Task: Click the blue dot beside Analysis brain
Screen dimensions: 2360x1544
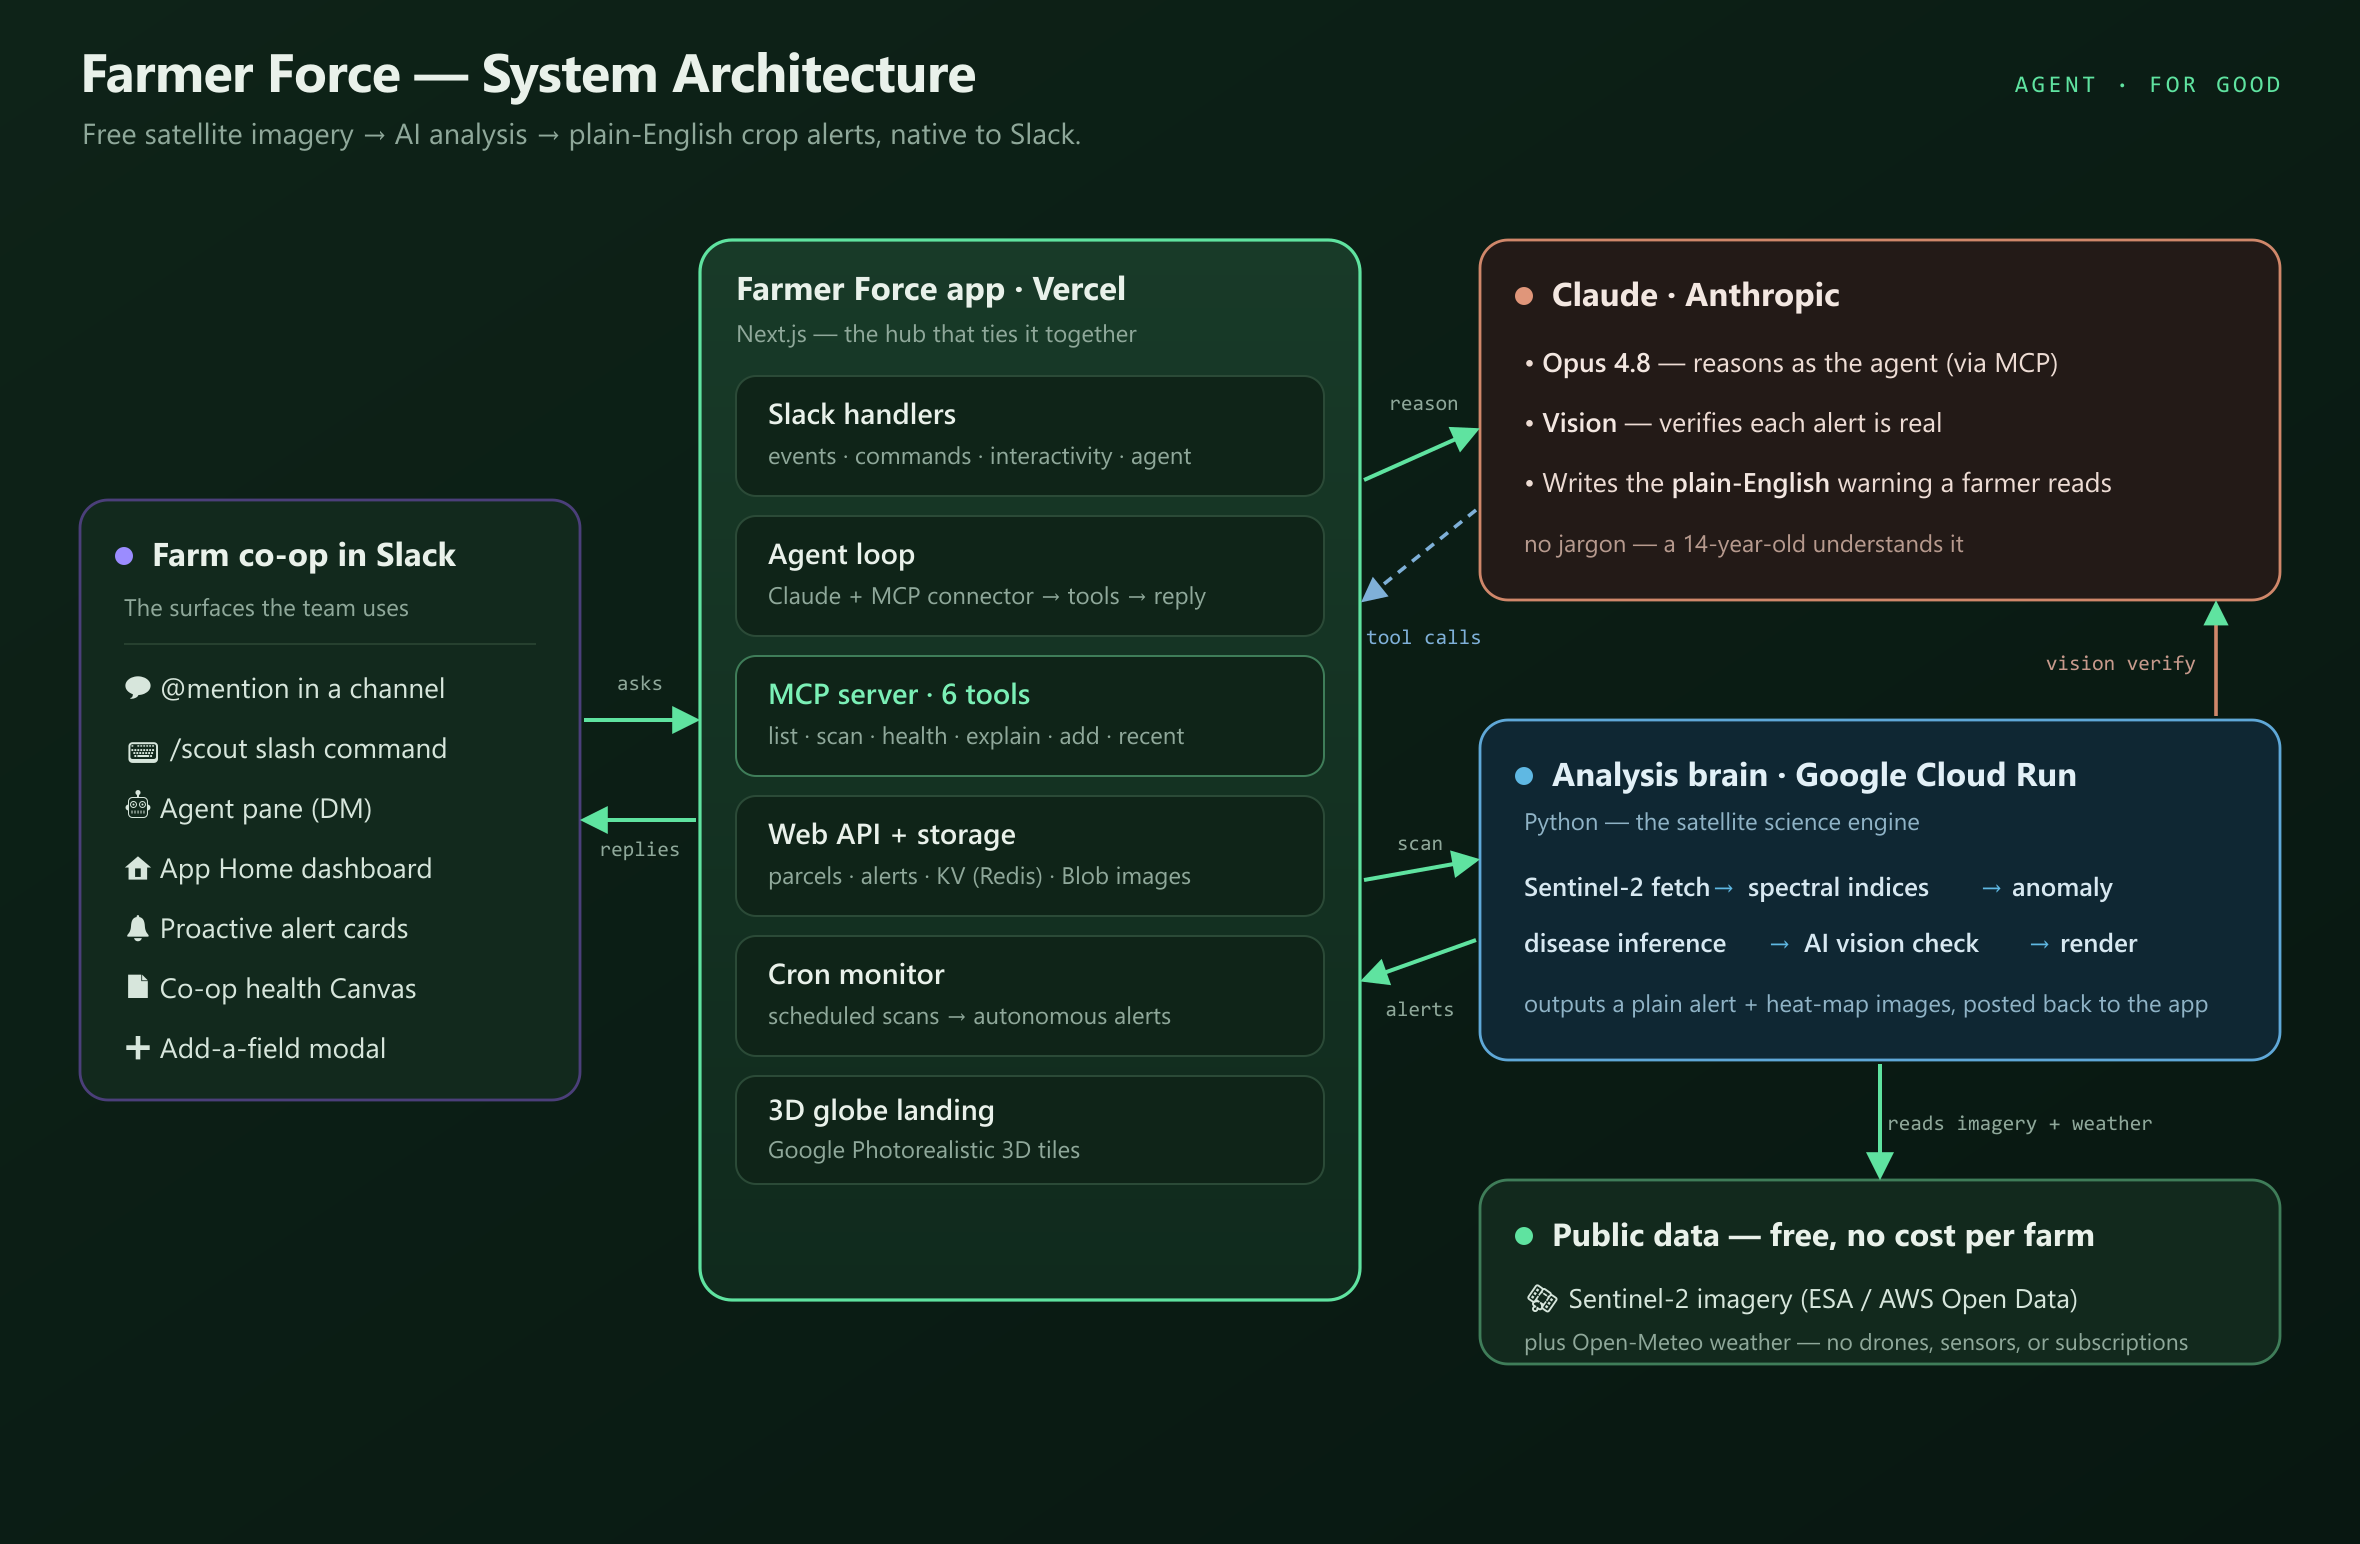Action: (x=1524, y=776)
